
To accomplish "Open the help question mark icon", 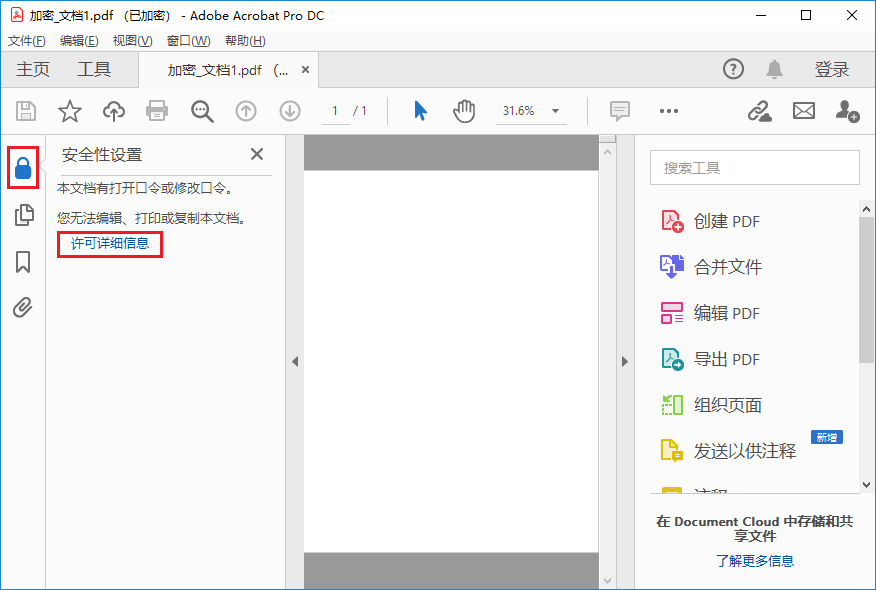I will (x=734, y=69).
